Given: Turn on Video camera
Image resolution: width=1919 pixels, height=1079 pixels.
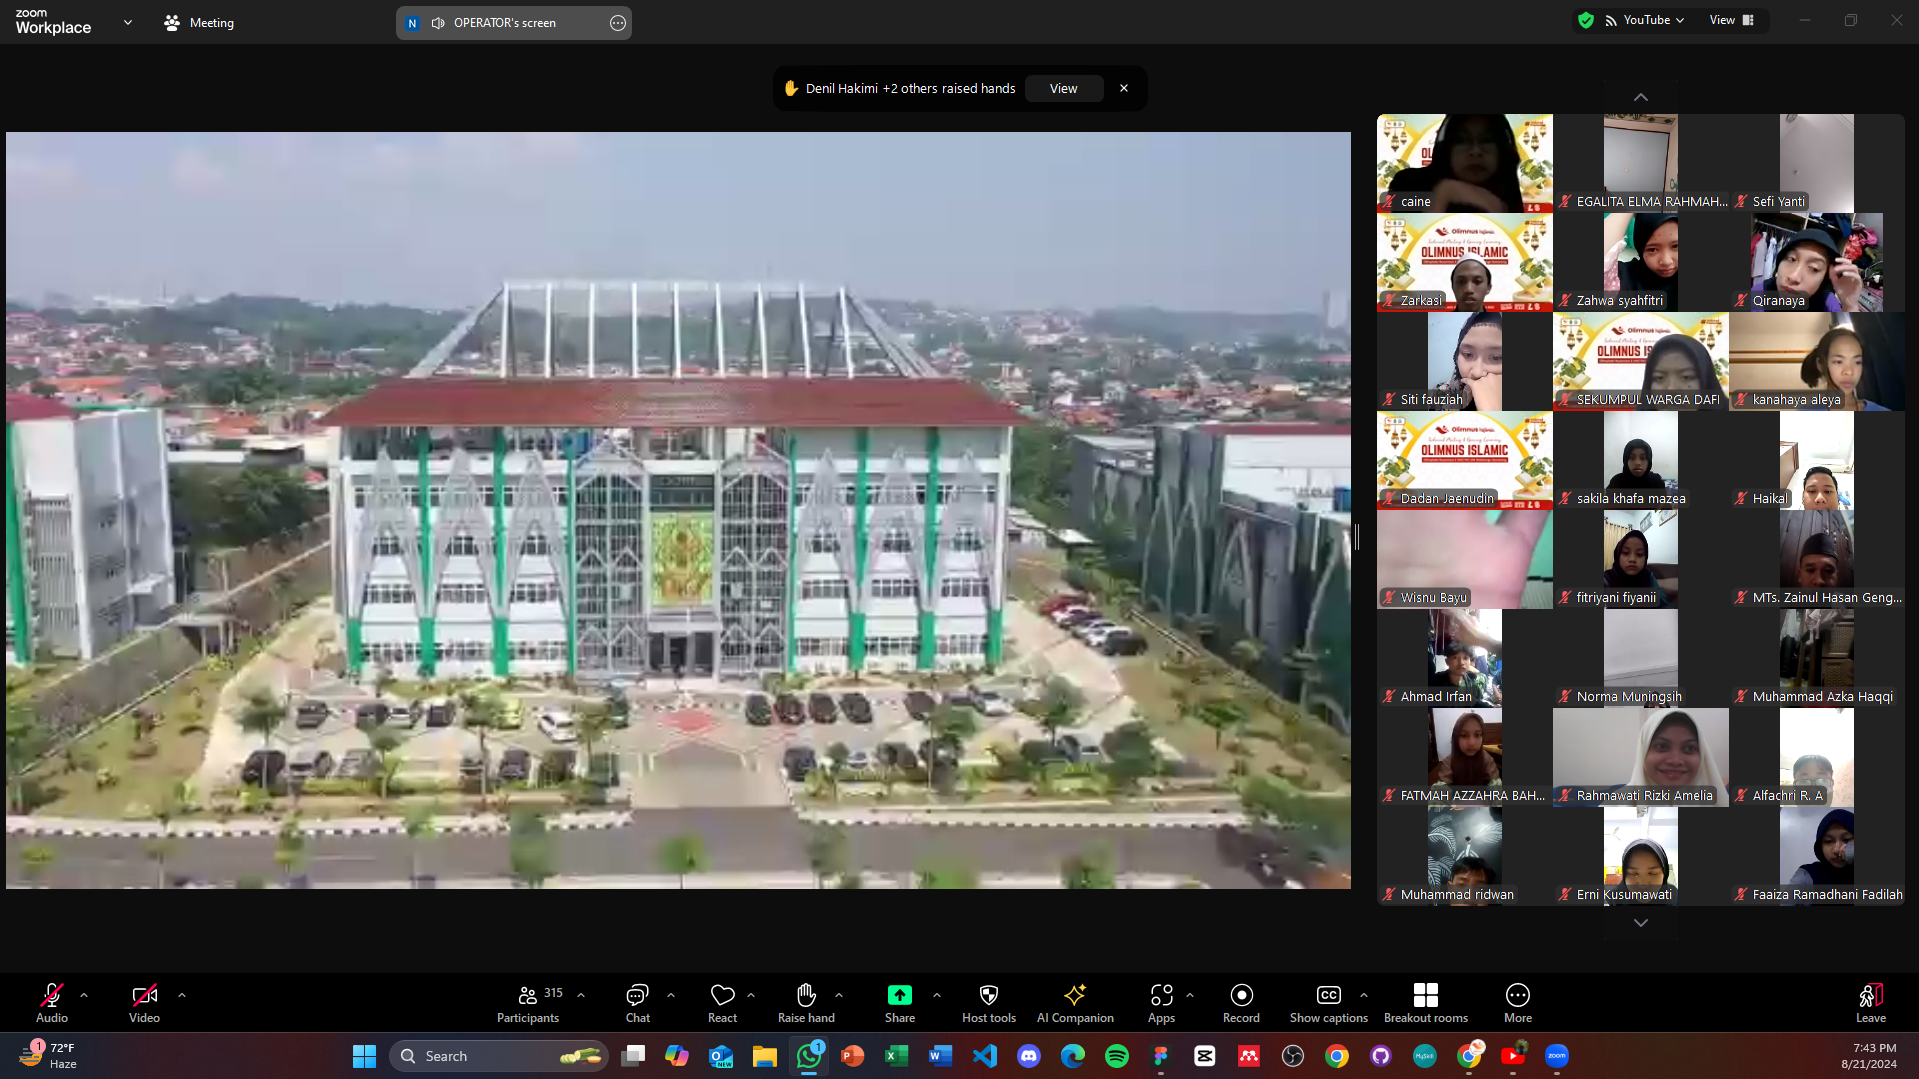Looking at the screenshot, I should (x=144, y=1003).
